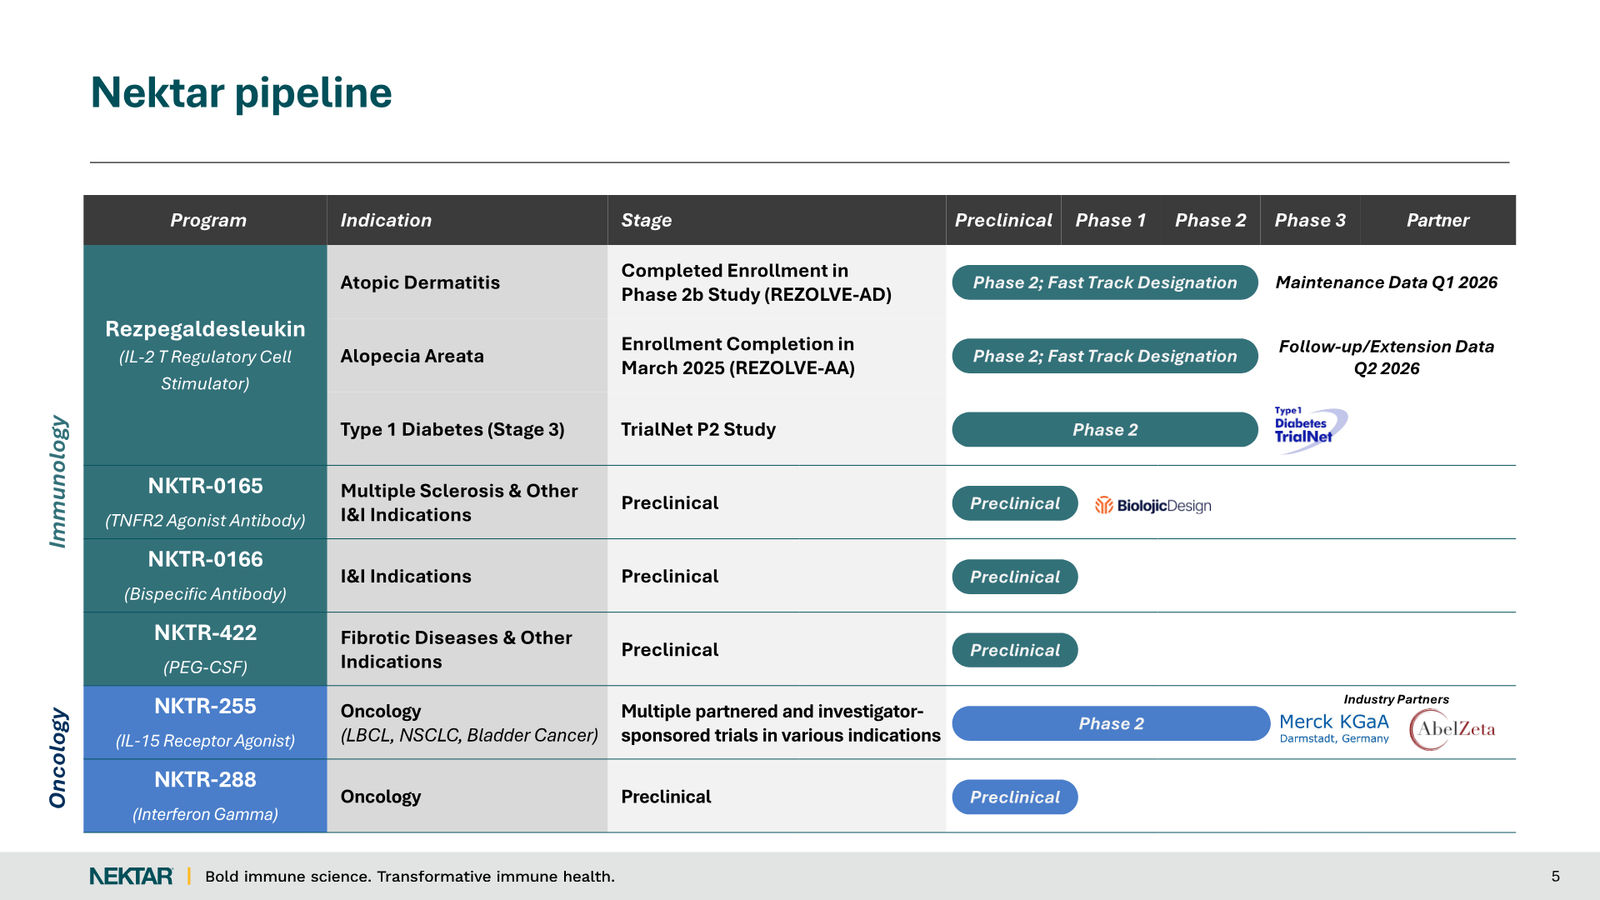Click the NKTR-0165 program name

(205, 486)
